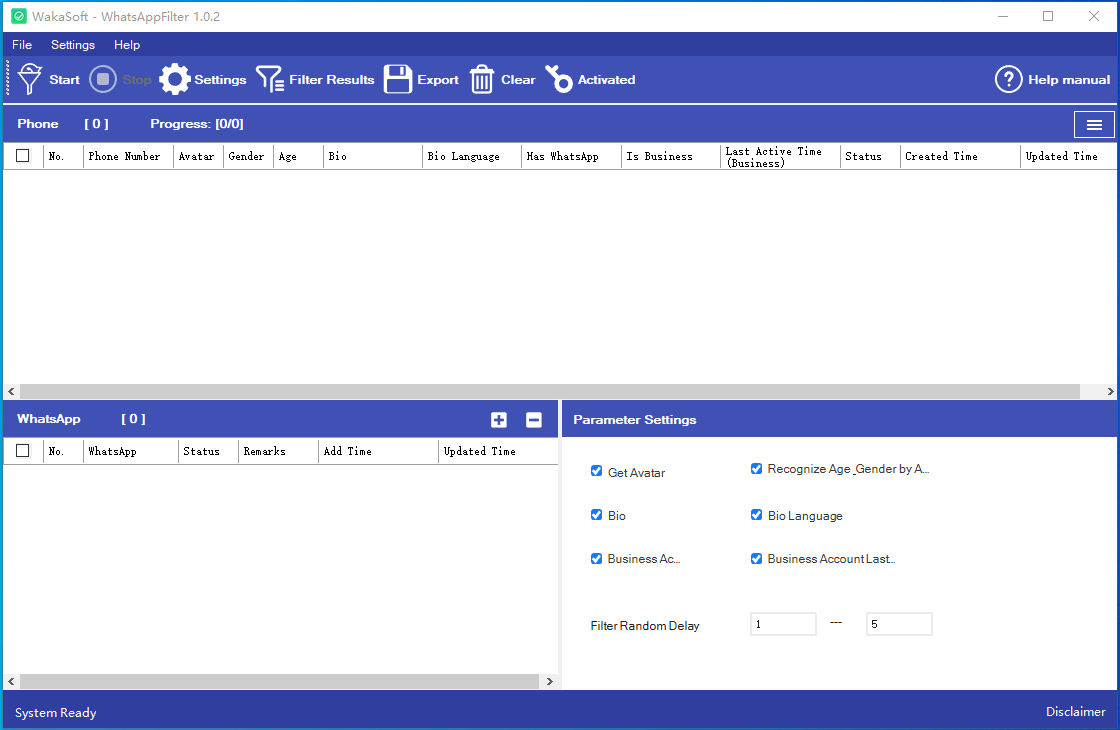Toggle the Bio Language checkbox
The image size is (1120, 730).
pos(756,515)
